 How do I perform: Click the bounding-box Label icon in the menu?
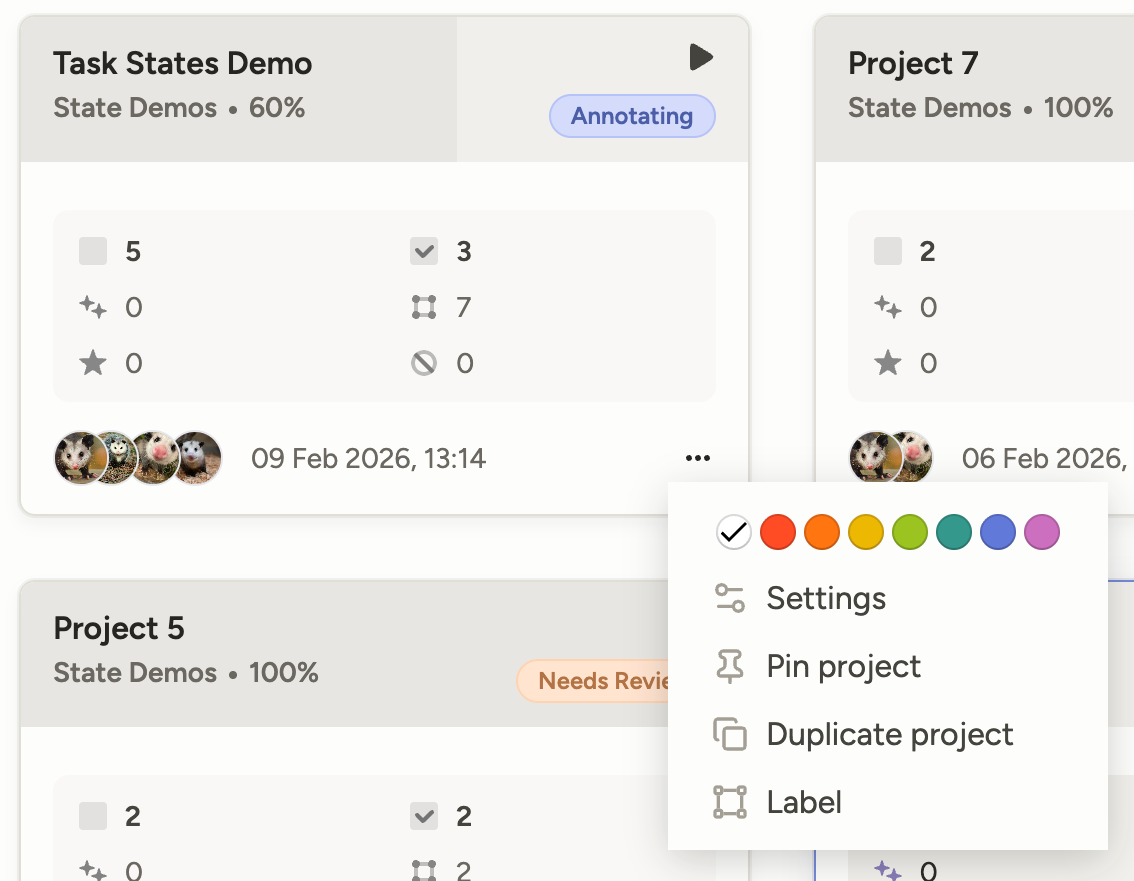730,802
